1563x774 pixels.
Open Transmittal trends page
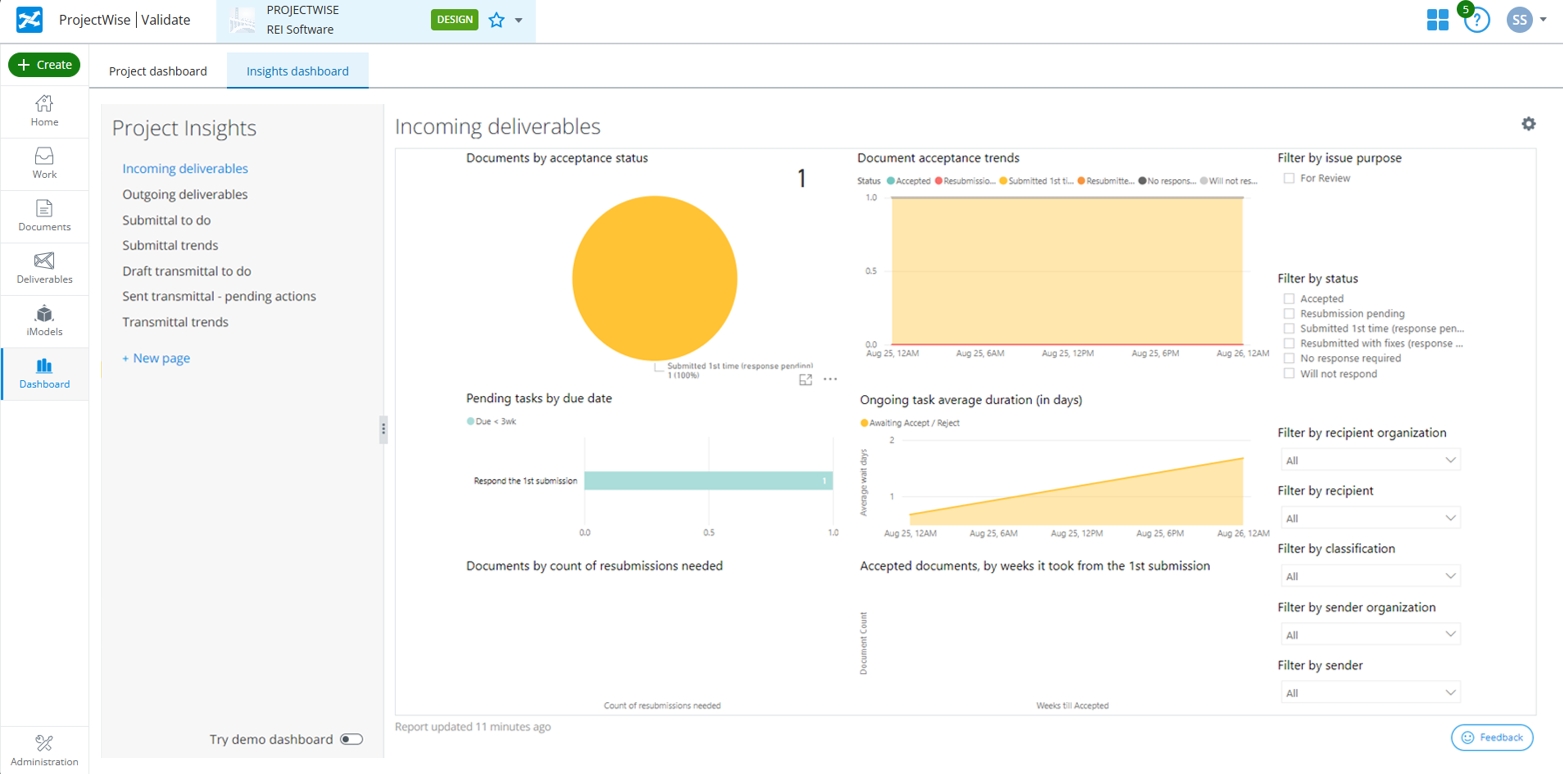175,322
